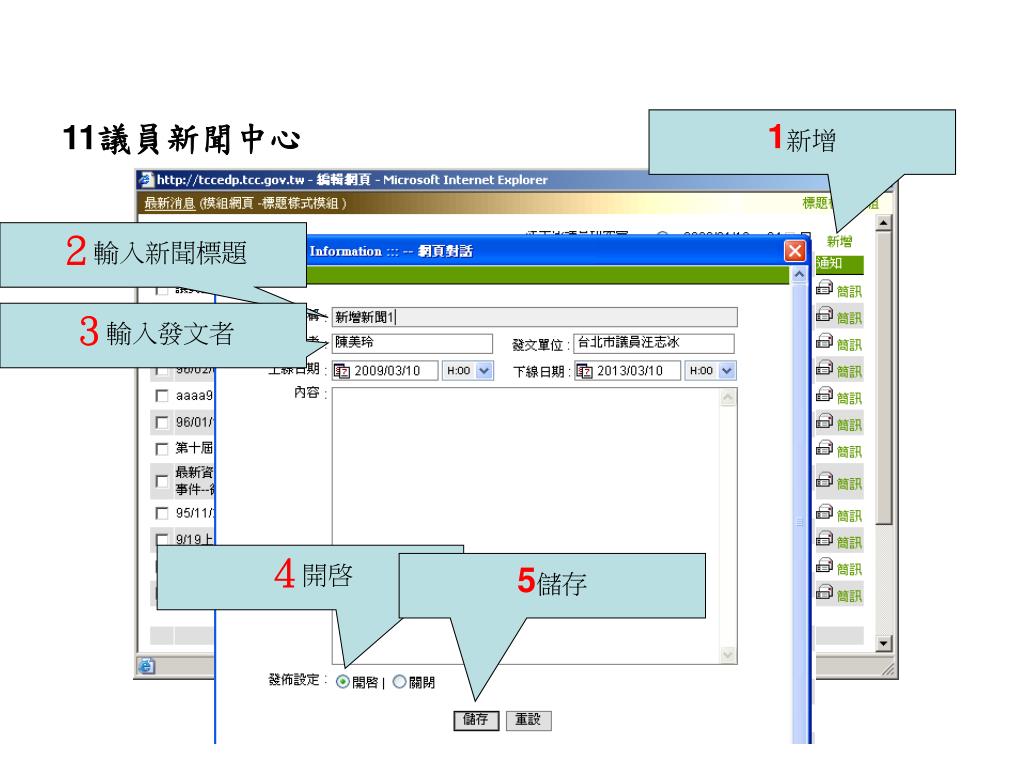Click the title field containing 新增新聞1
This screenshot has width=1024, height=768.
(x=534, y=317)
